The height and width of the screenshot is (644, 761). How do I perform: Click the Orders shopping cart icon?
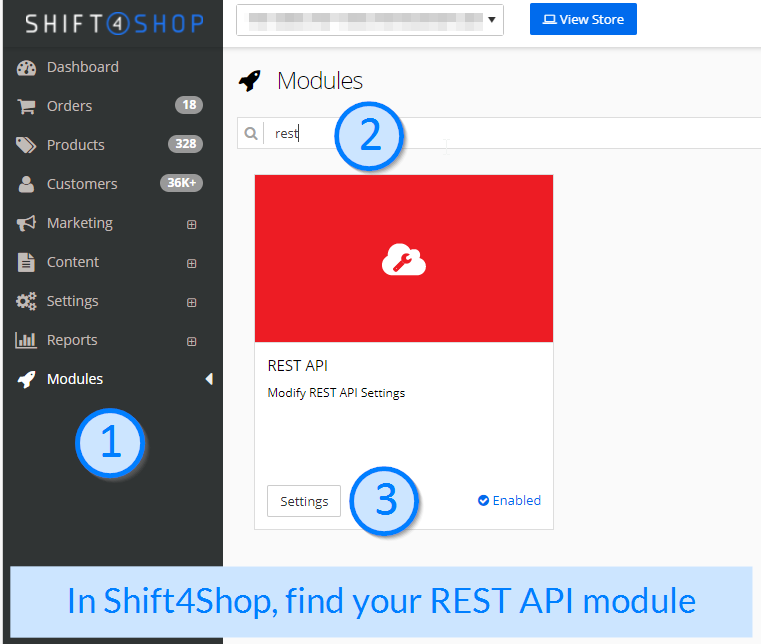pos(26,106)
